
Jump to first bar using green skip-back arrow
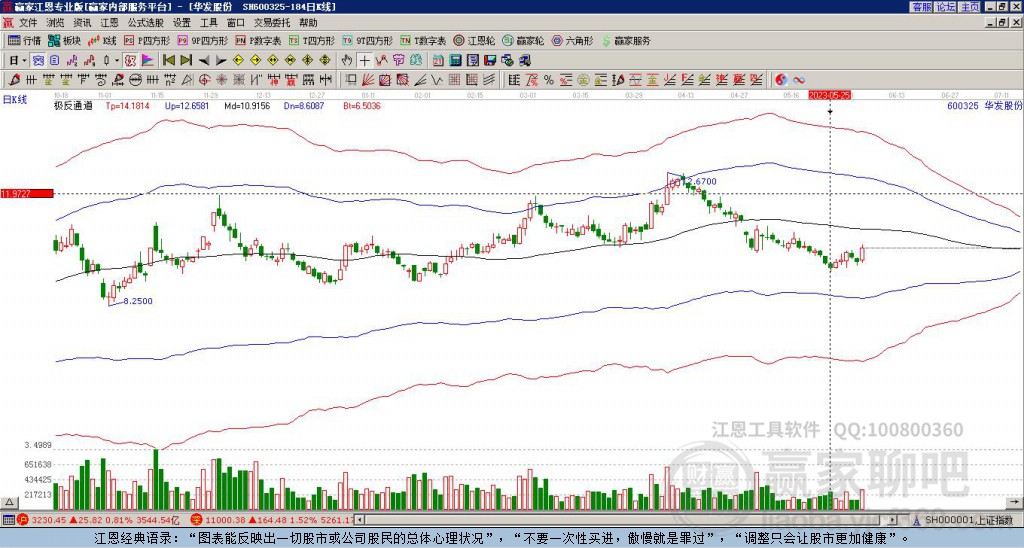click(x=168, y=61)
